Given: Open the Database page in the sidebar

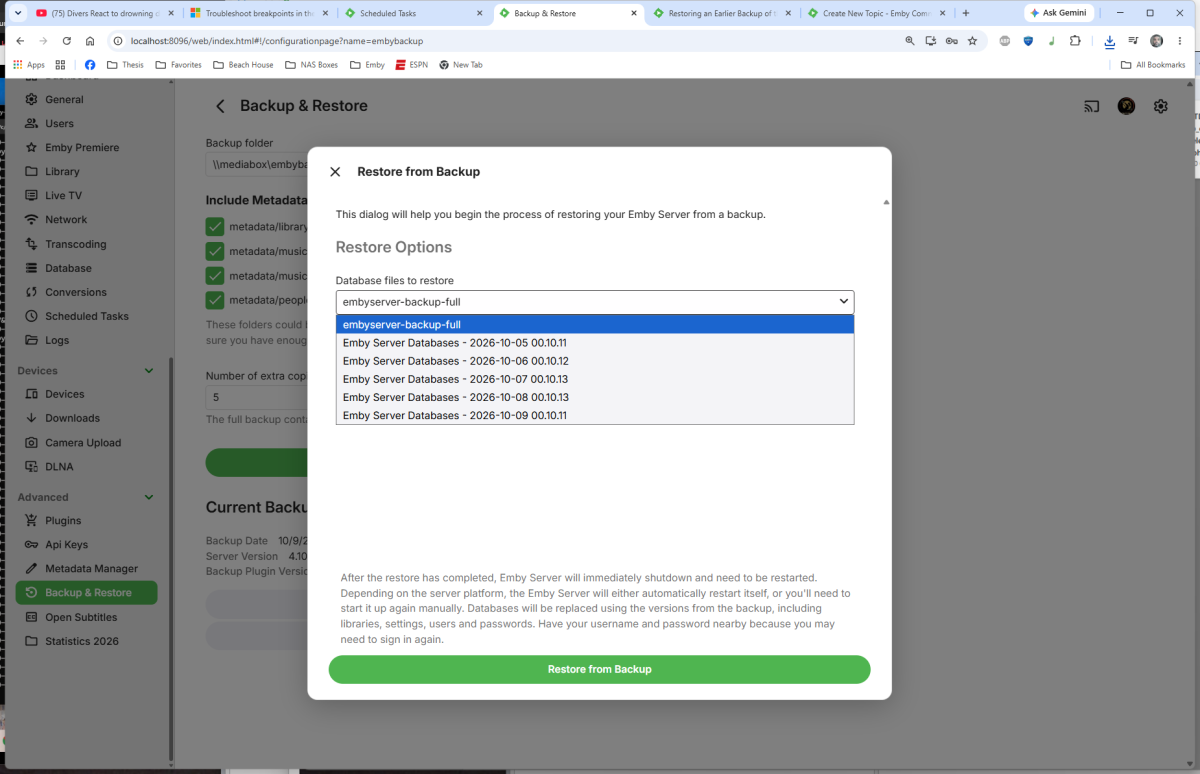Looking at the screenshot, I should click(x=86, y=268).
